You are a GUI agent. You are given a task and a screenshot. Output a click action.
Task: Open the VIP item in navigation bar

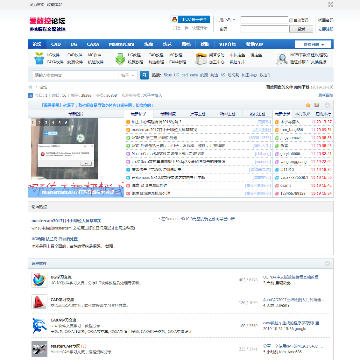click(x=227, y=44)
